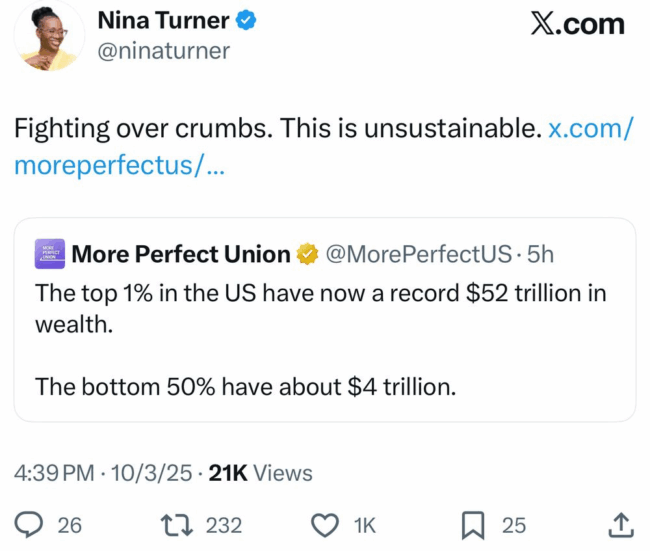Image resolution: width=650 pixels, height=551 pixels.
Task: Visit the @MorePerfectUS handle
Action: (419, 255)
